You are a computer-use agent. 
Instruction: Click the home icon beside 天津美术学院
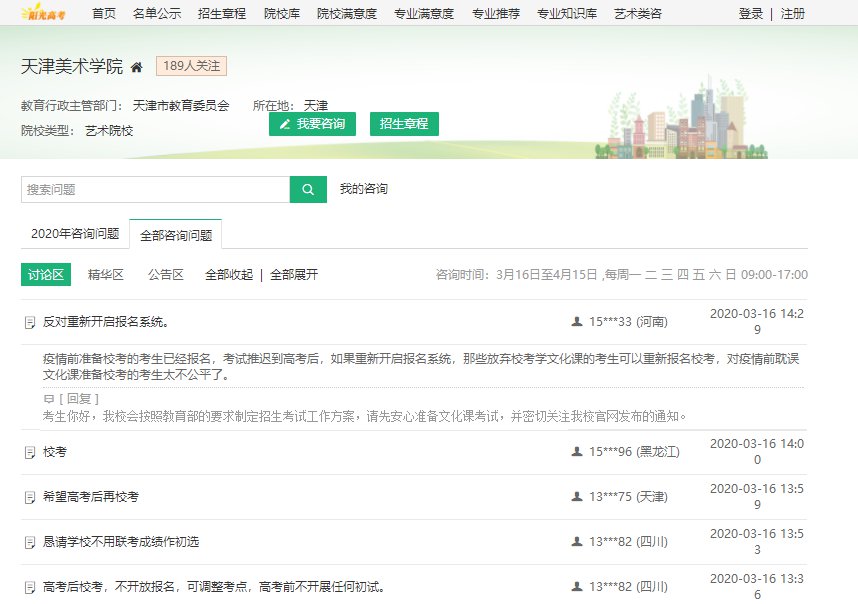[x=137, y=67]
